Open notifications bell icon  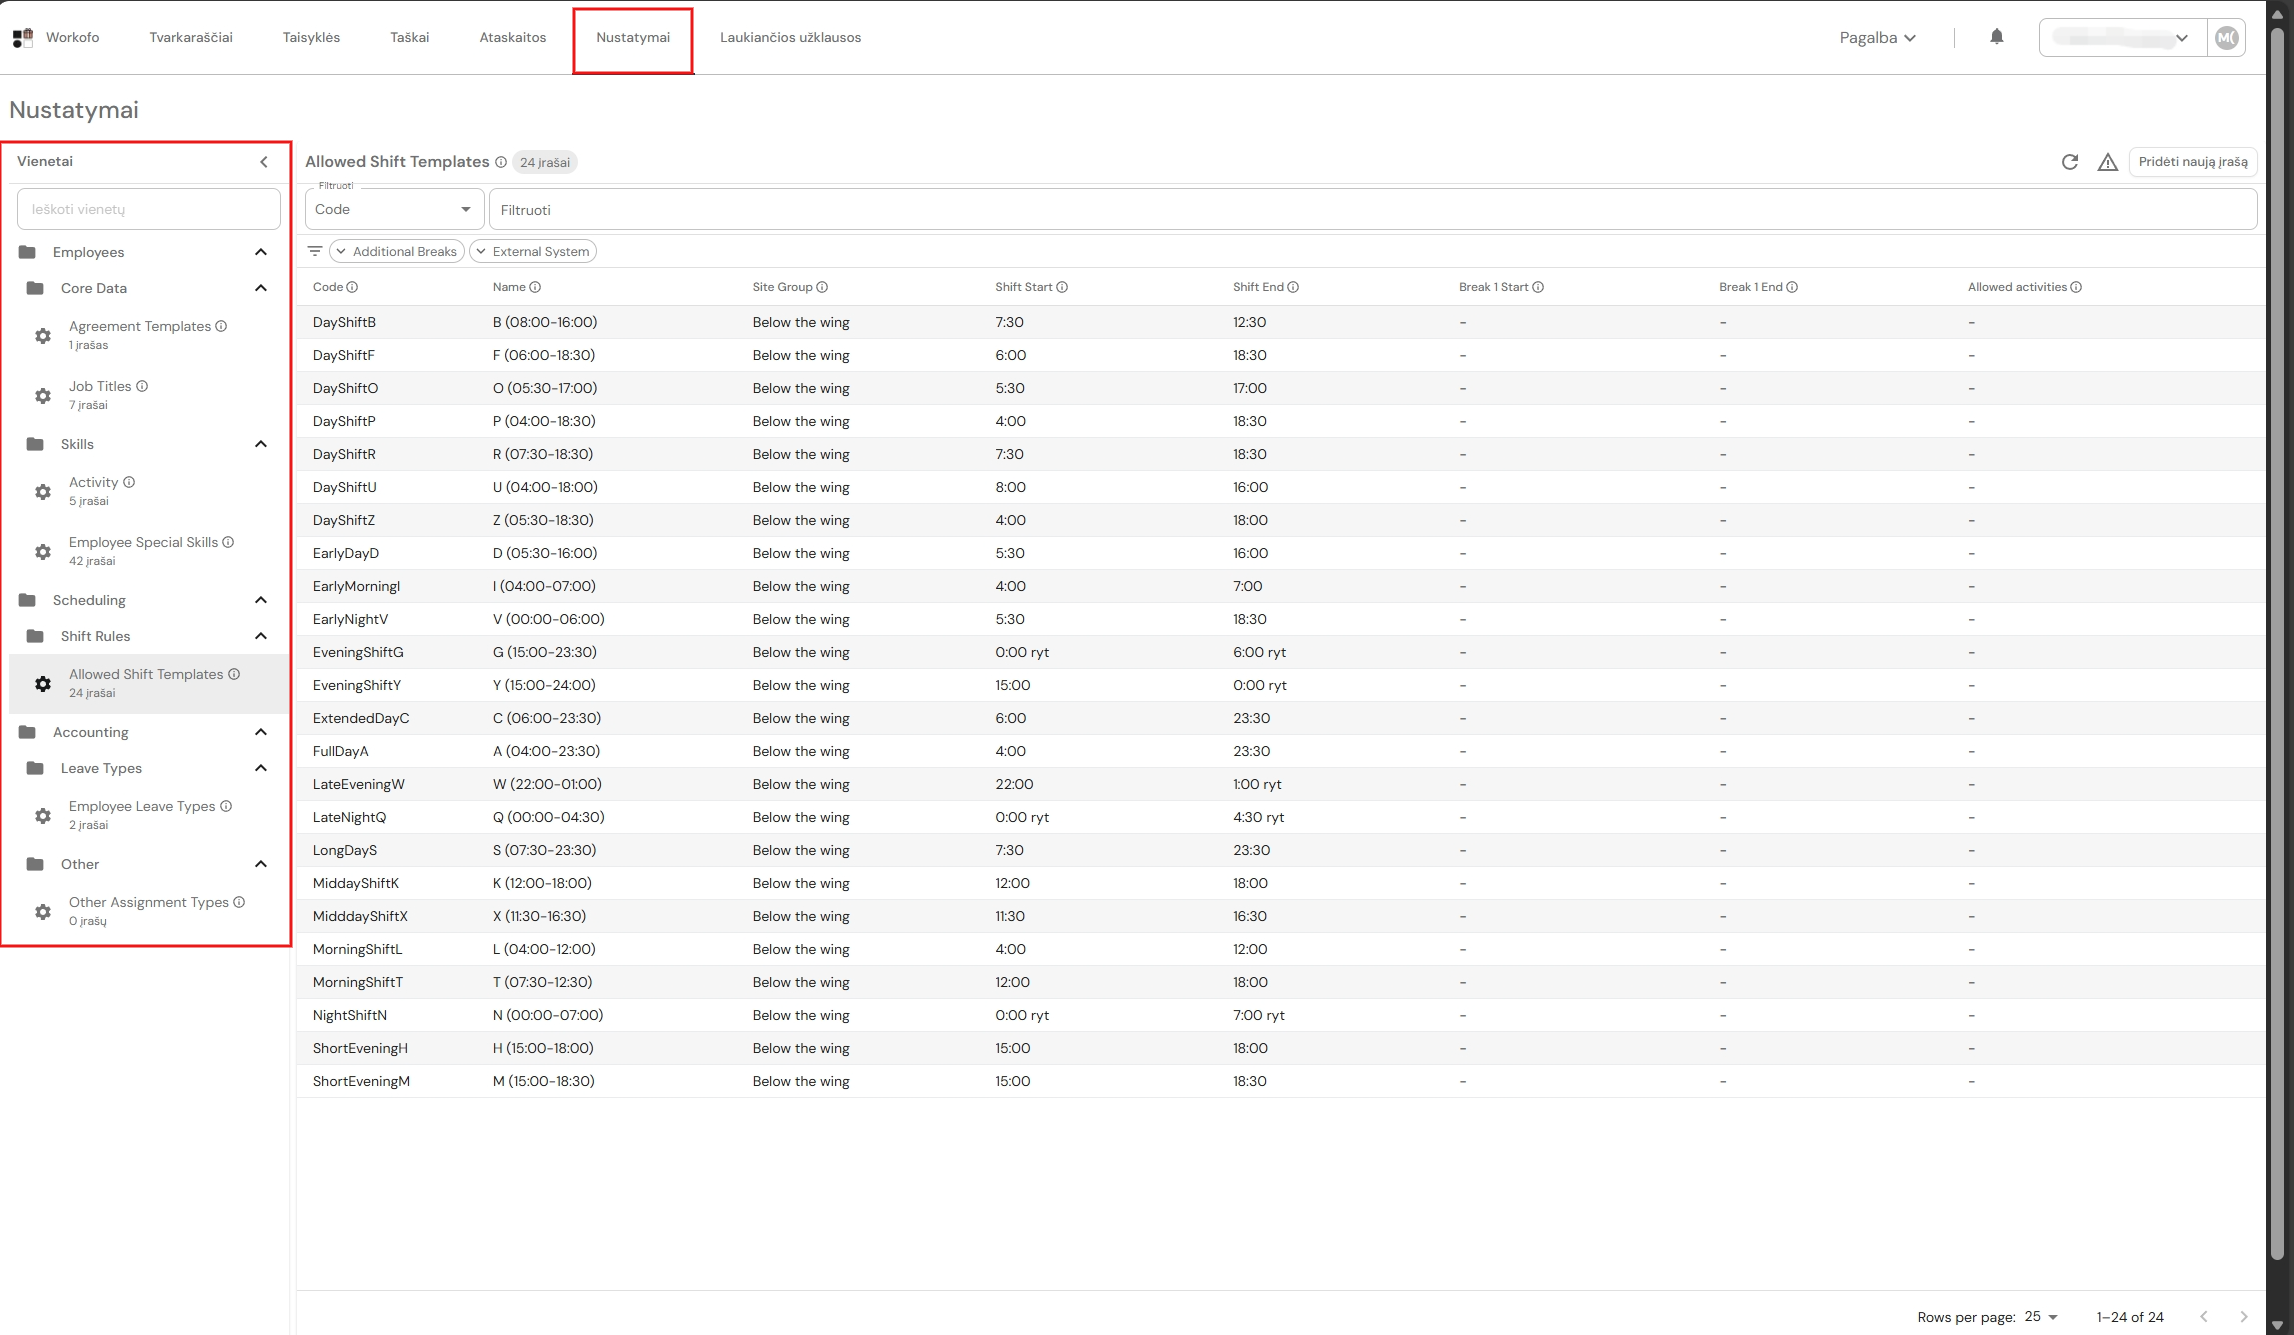[1997, 37]
